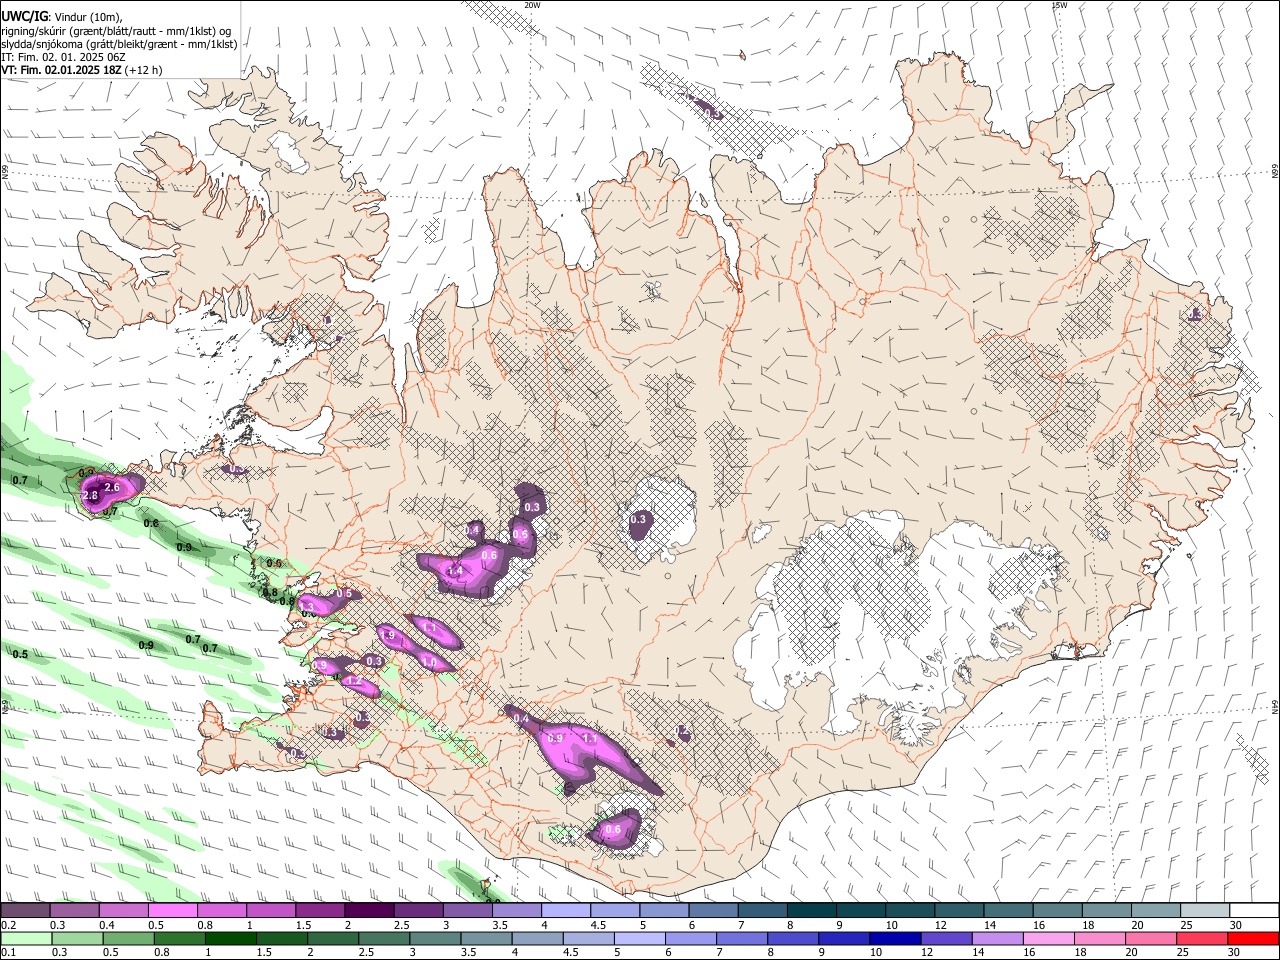
Task: Choose the grey-green 2.5 rain legend swatch
Action: coord(384,939)
